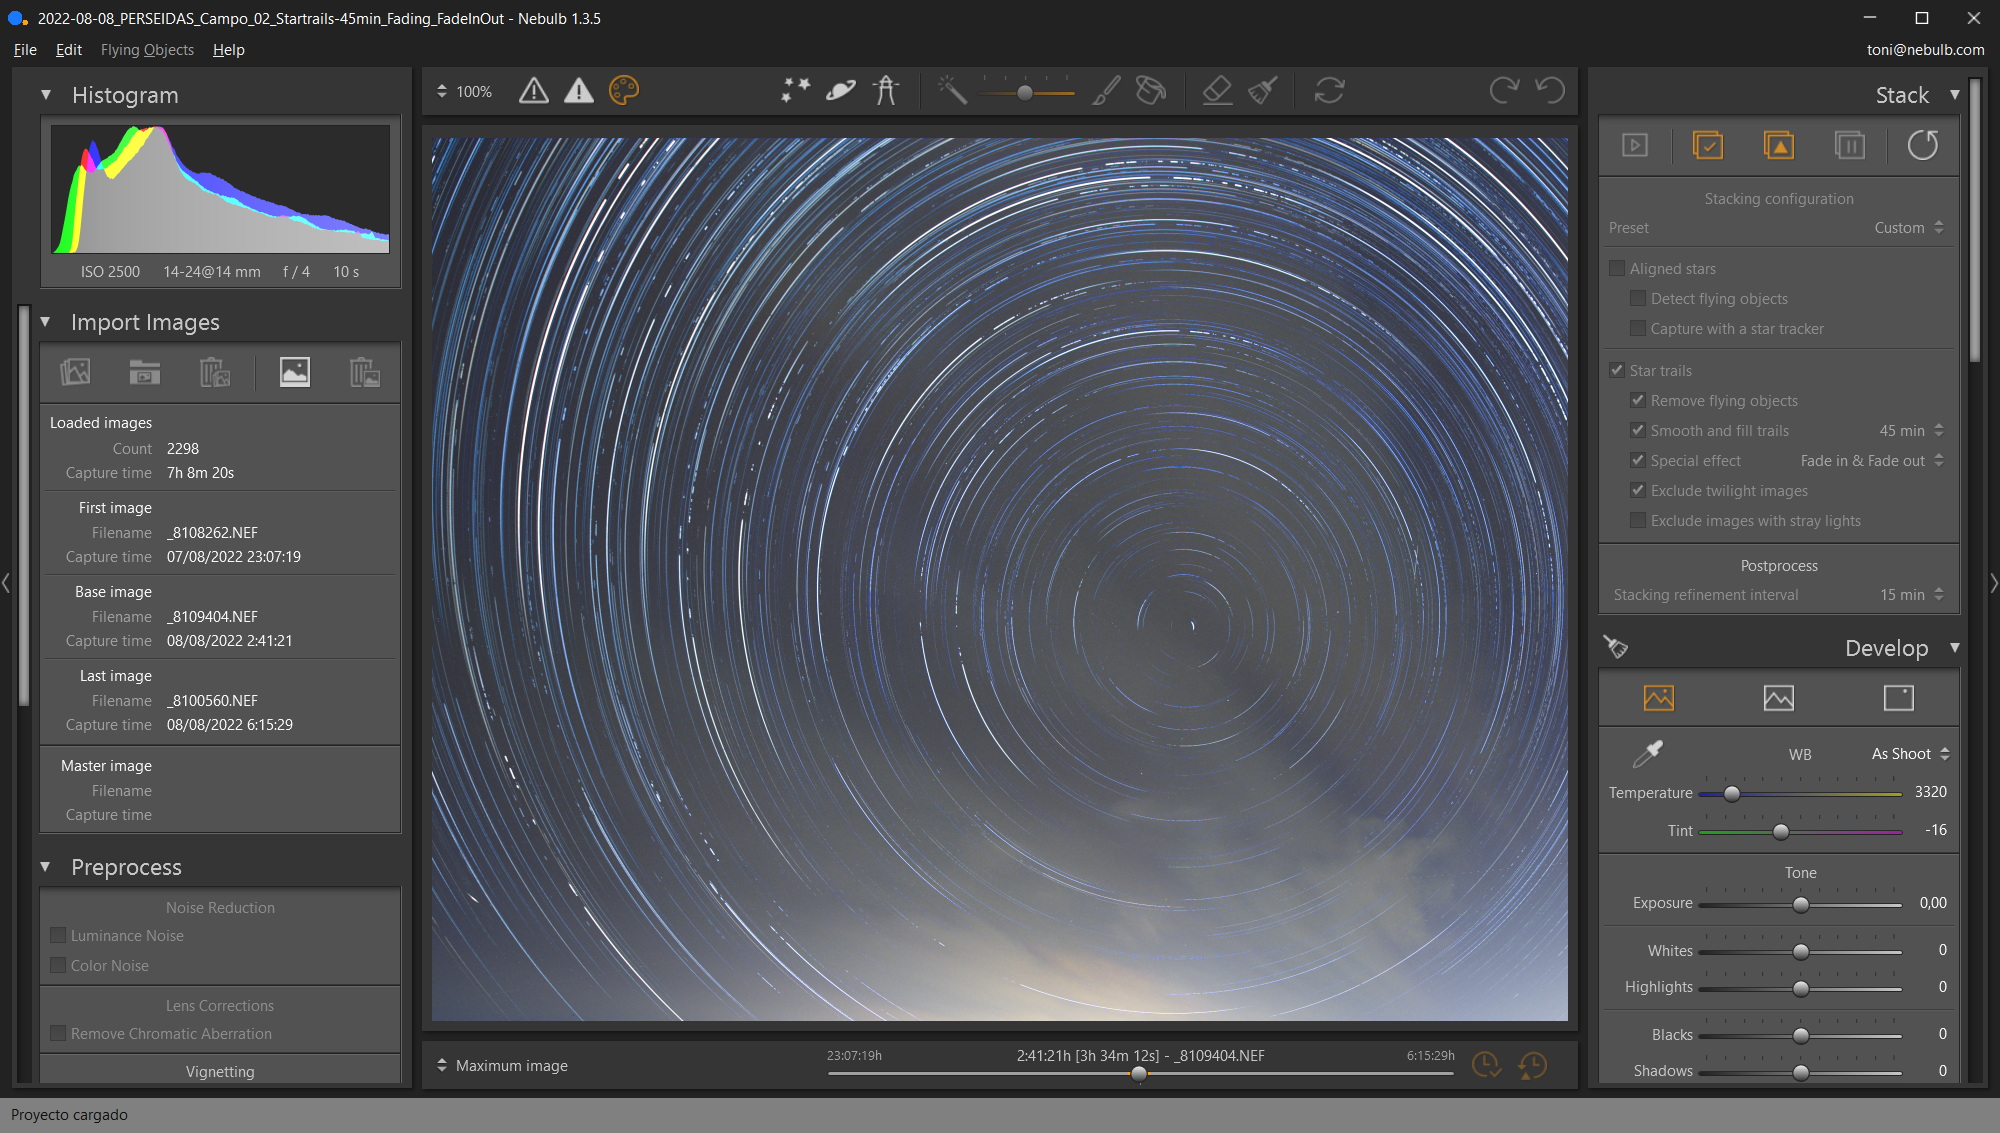This screenshot has width=2000, height=1133.
Task: Select the brush tool in toolbar
Action: click(1105, 91)
